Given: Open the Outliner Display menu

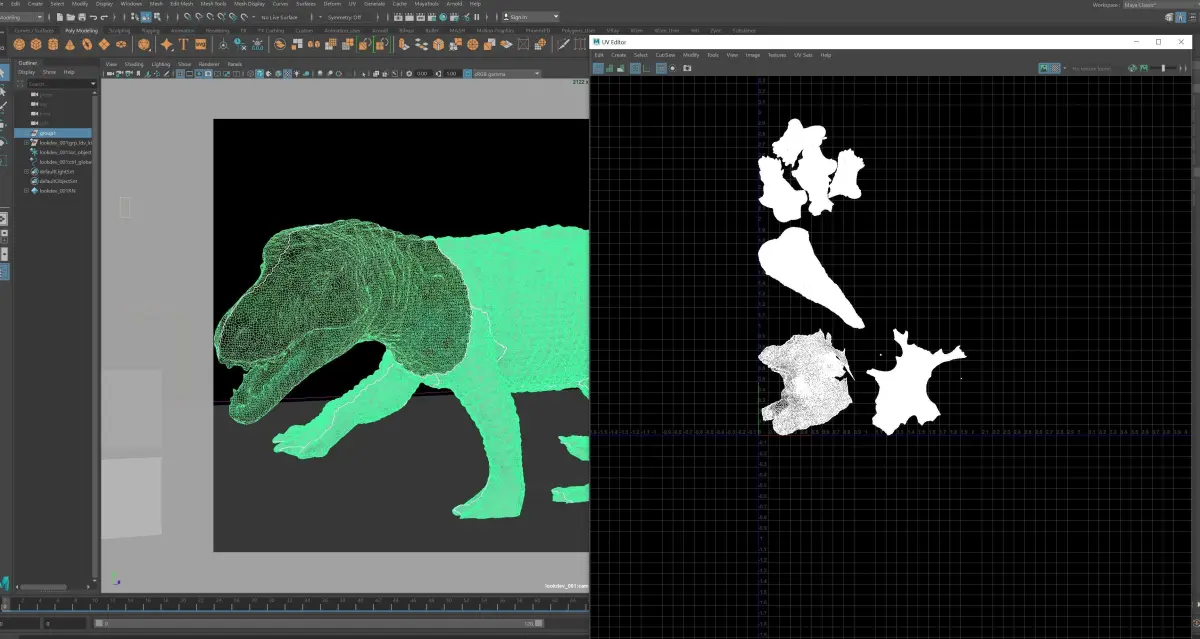Looking at the screenshot, I should [26, 72].
